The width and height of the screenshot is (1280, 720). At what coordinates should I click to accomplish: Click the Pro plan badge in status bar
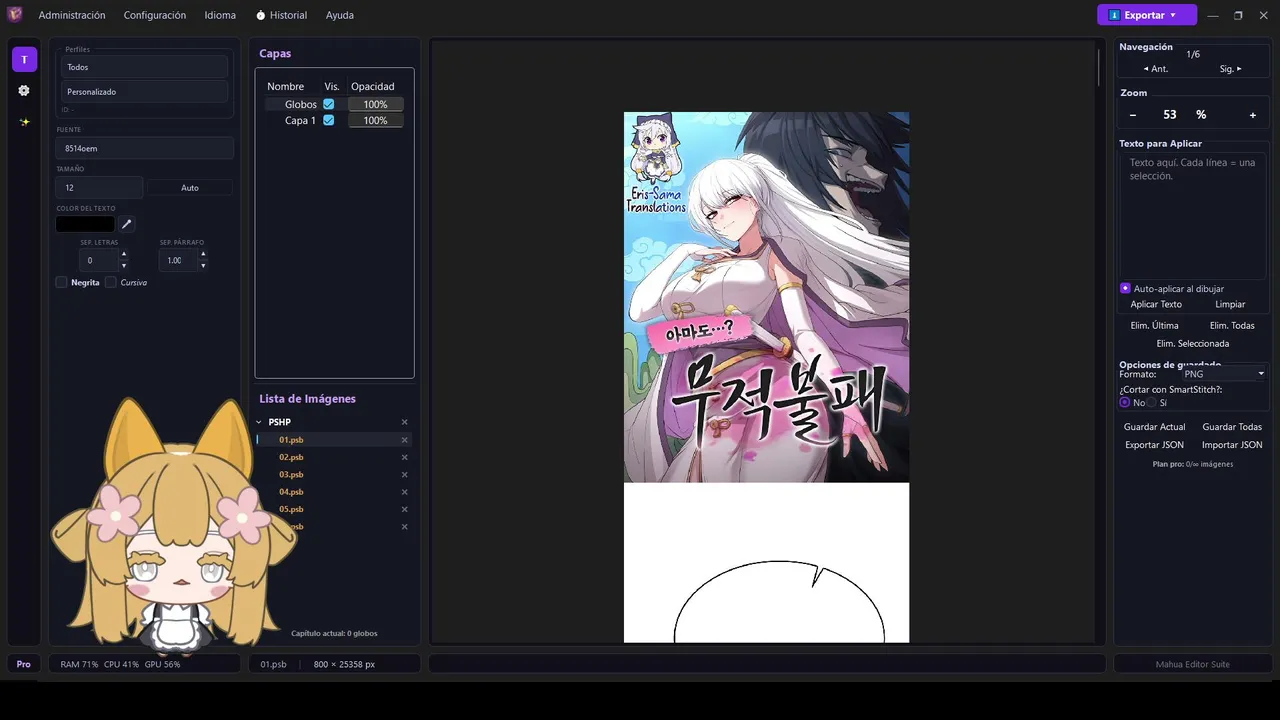[x=24, y=664]
